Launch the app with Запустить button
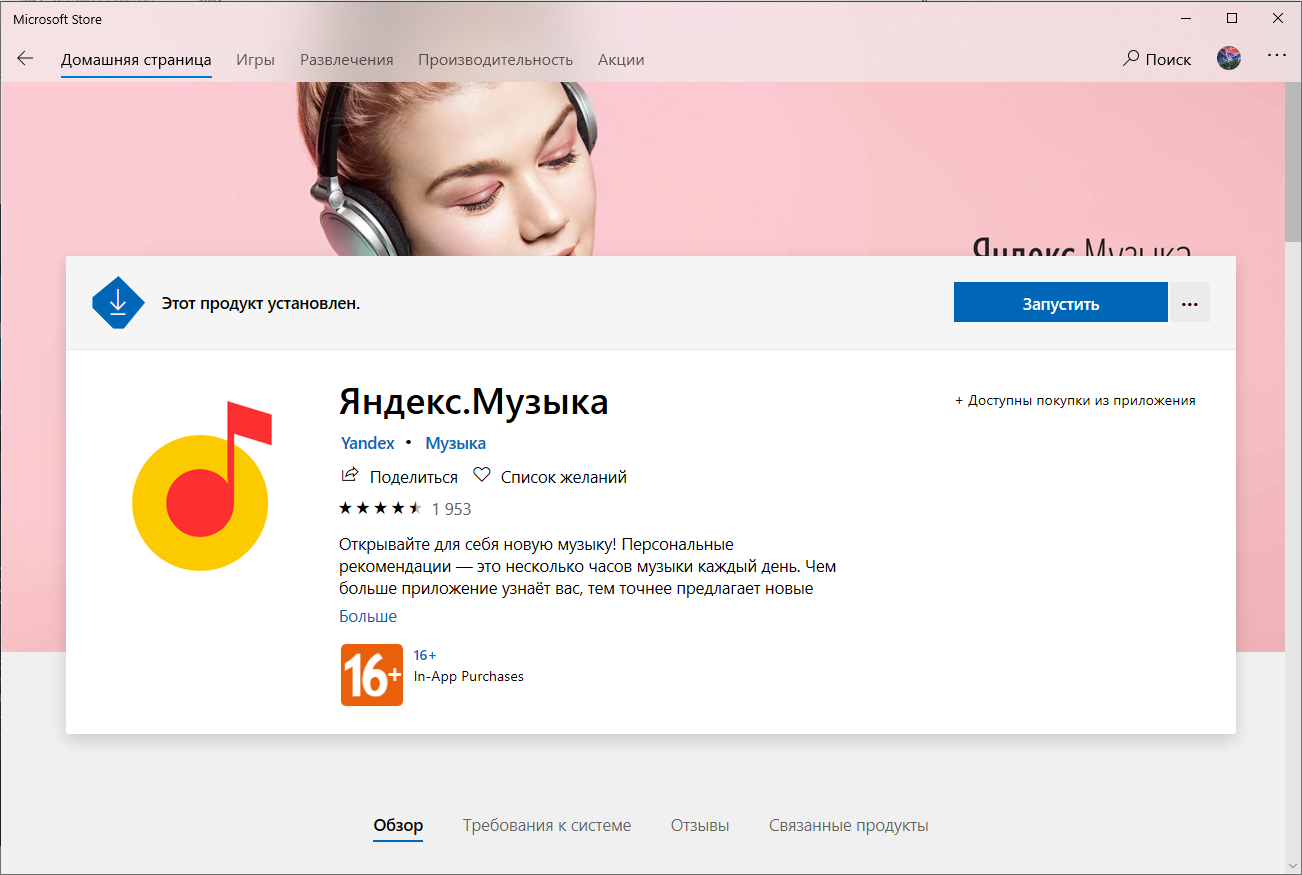The image size is (1302, 875). pyautogui.click(x=1061, y=303)
